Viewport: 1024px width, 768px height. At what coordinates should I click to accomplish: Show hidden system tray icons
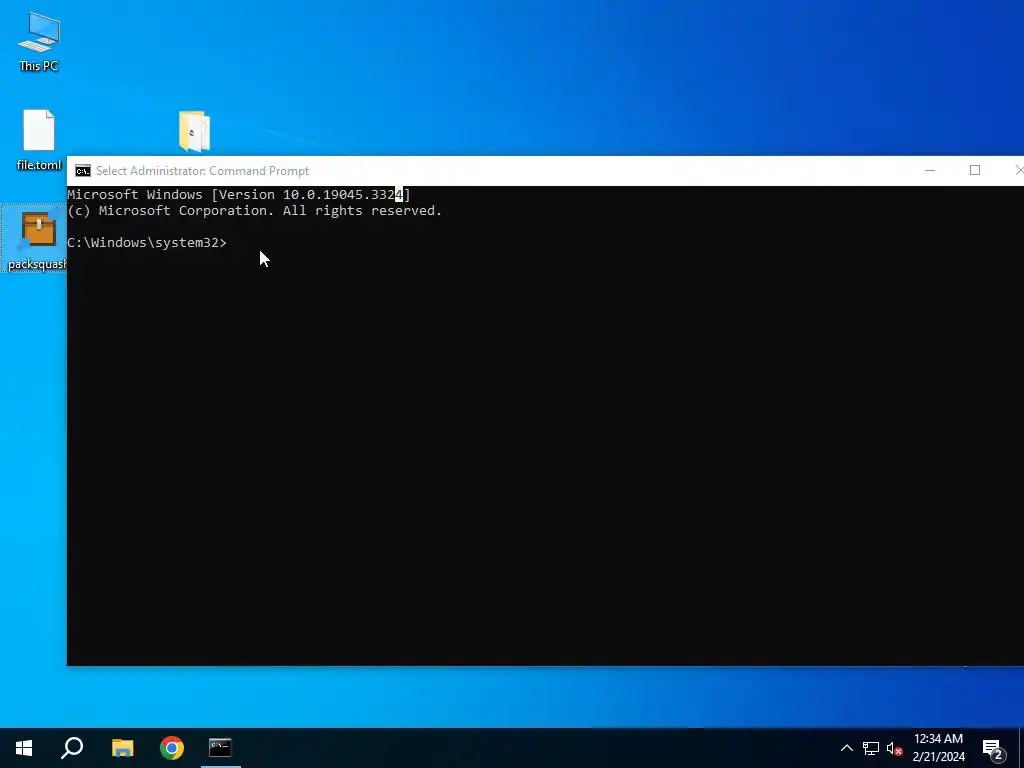point(846,748)
